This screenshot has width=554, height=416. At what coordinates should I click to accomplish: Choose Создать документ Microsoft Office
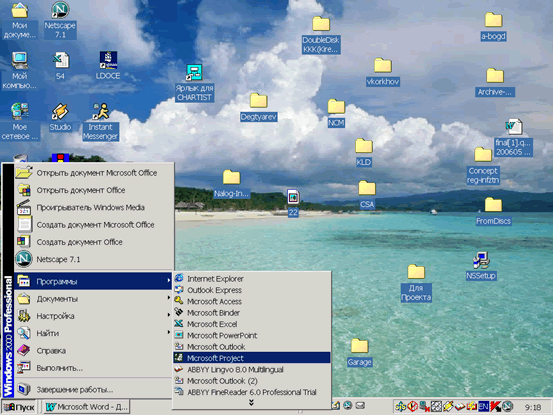click(93, 224)
